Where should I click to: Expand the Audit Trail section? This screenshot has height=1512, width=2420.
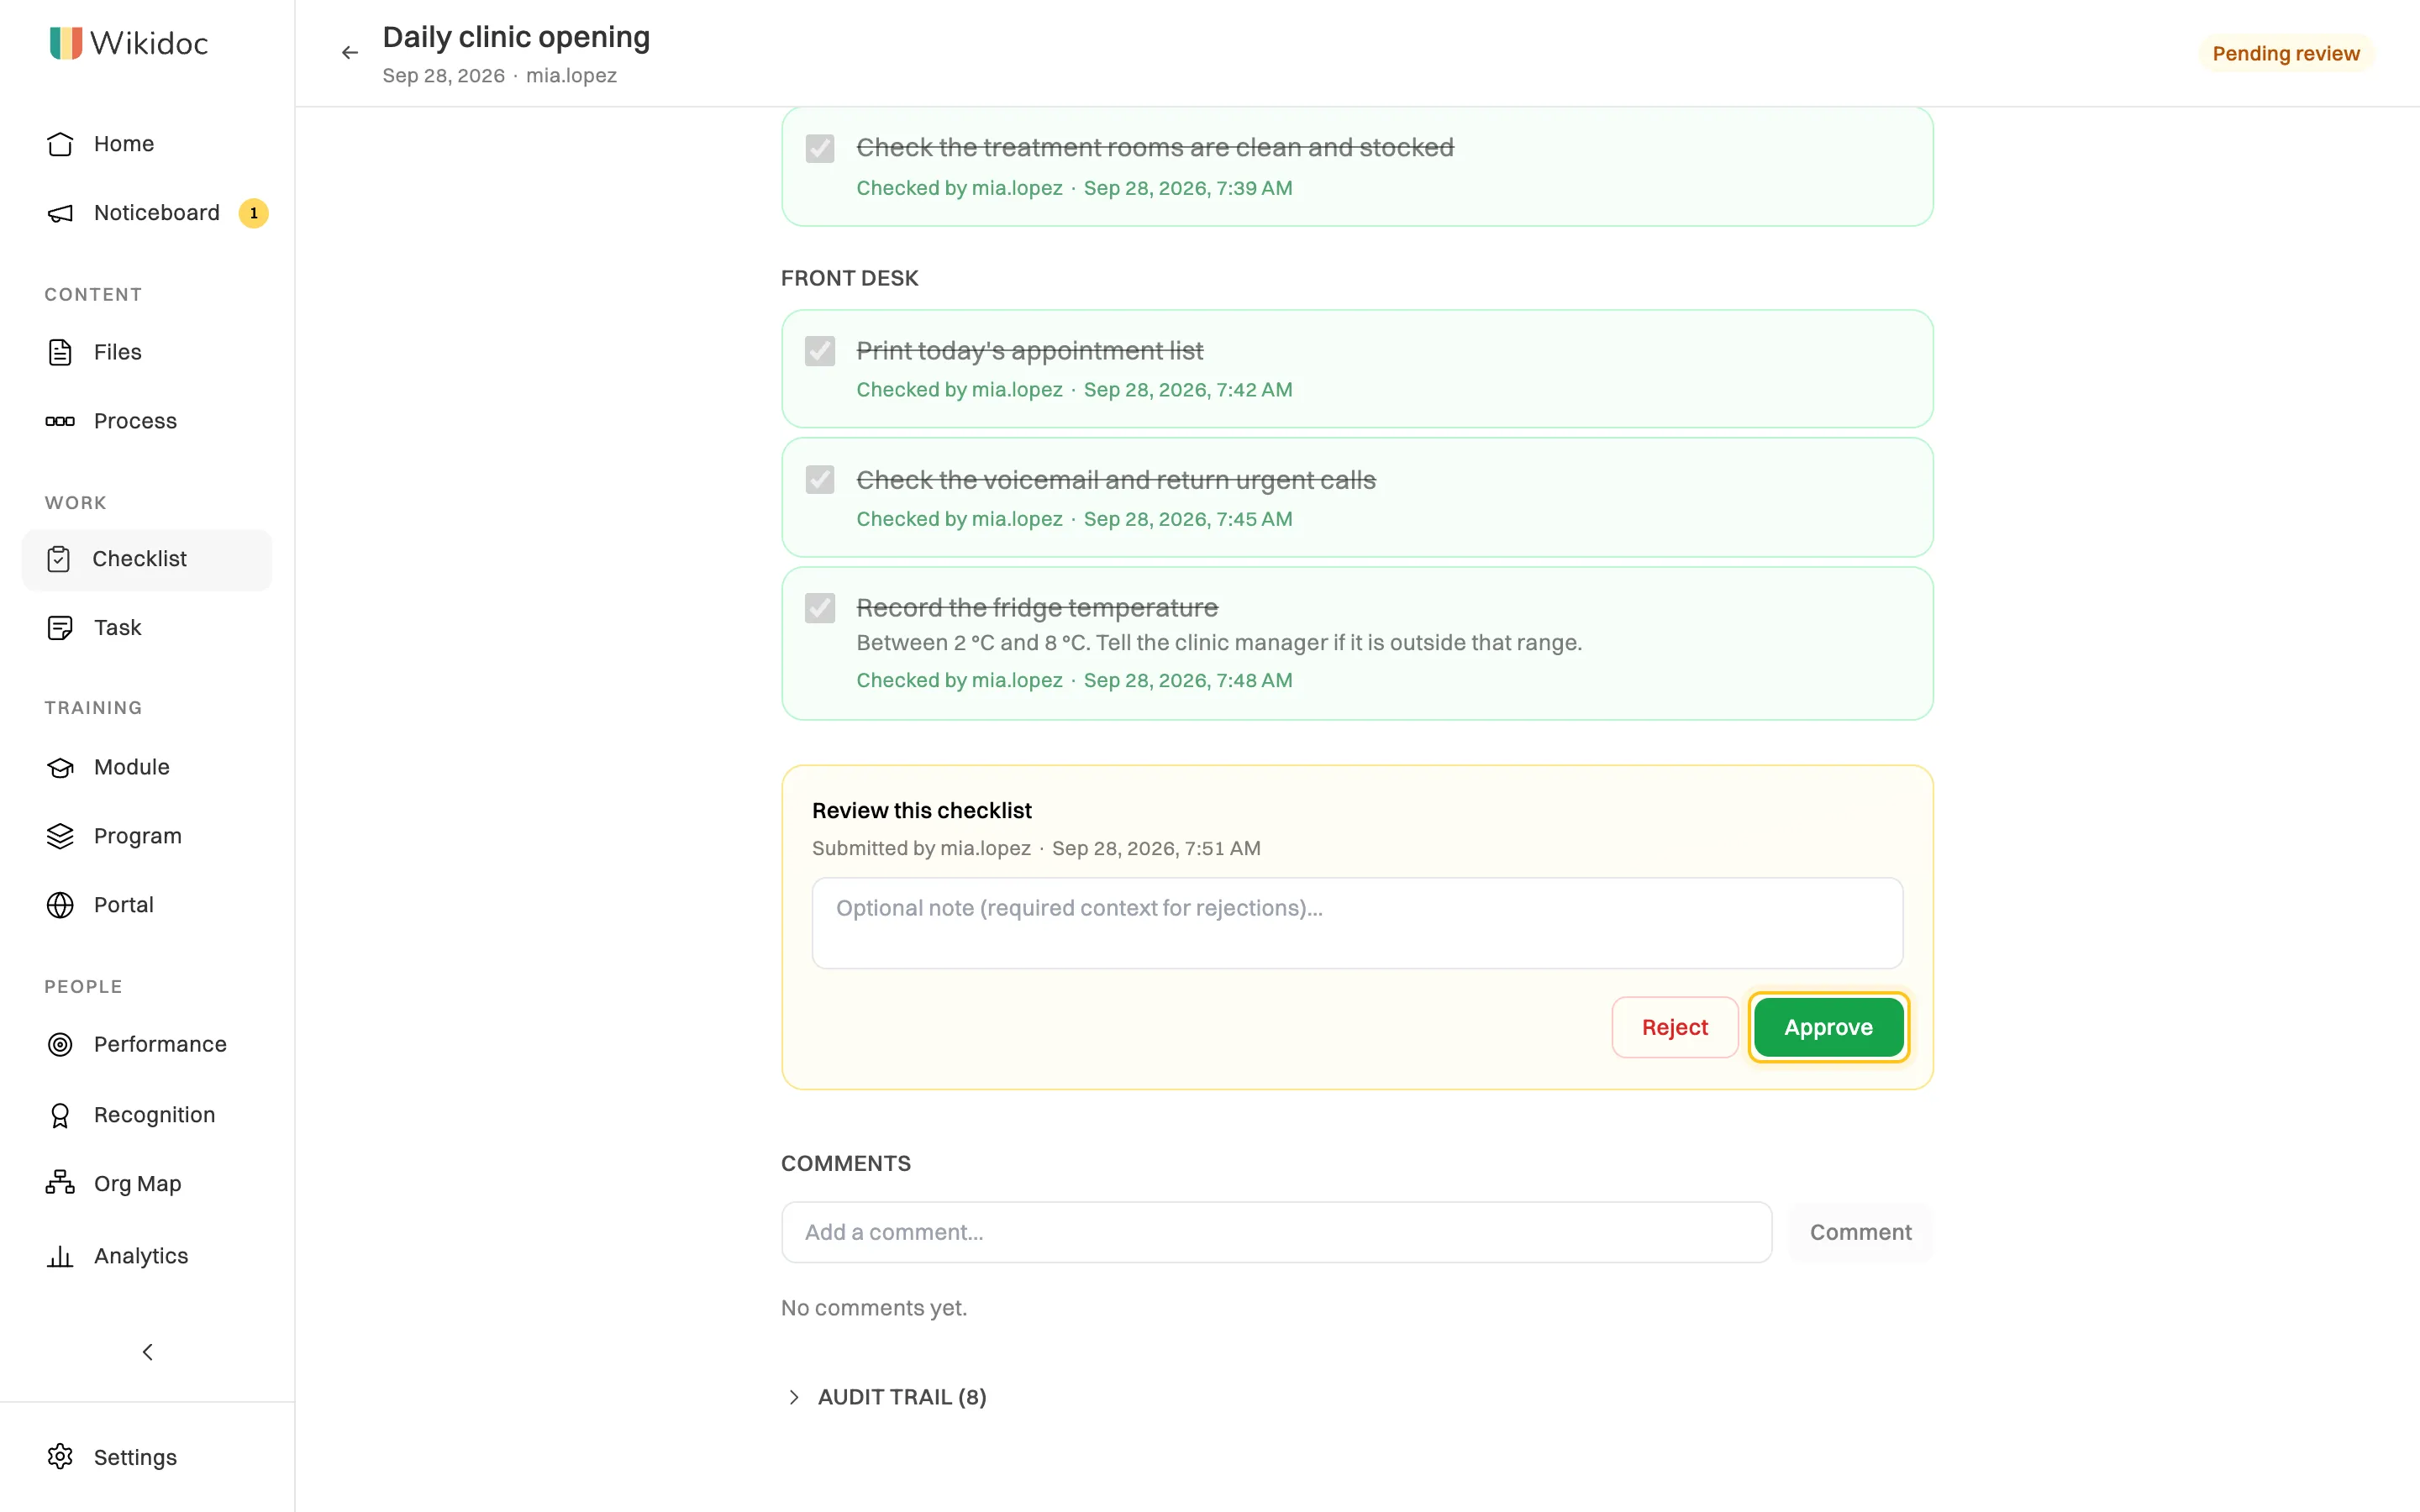(x=885, y=1397)
